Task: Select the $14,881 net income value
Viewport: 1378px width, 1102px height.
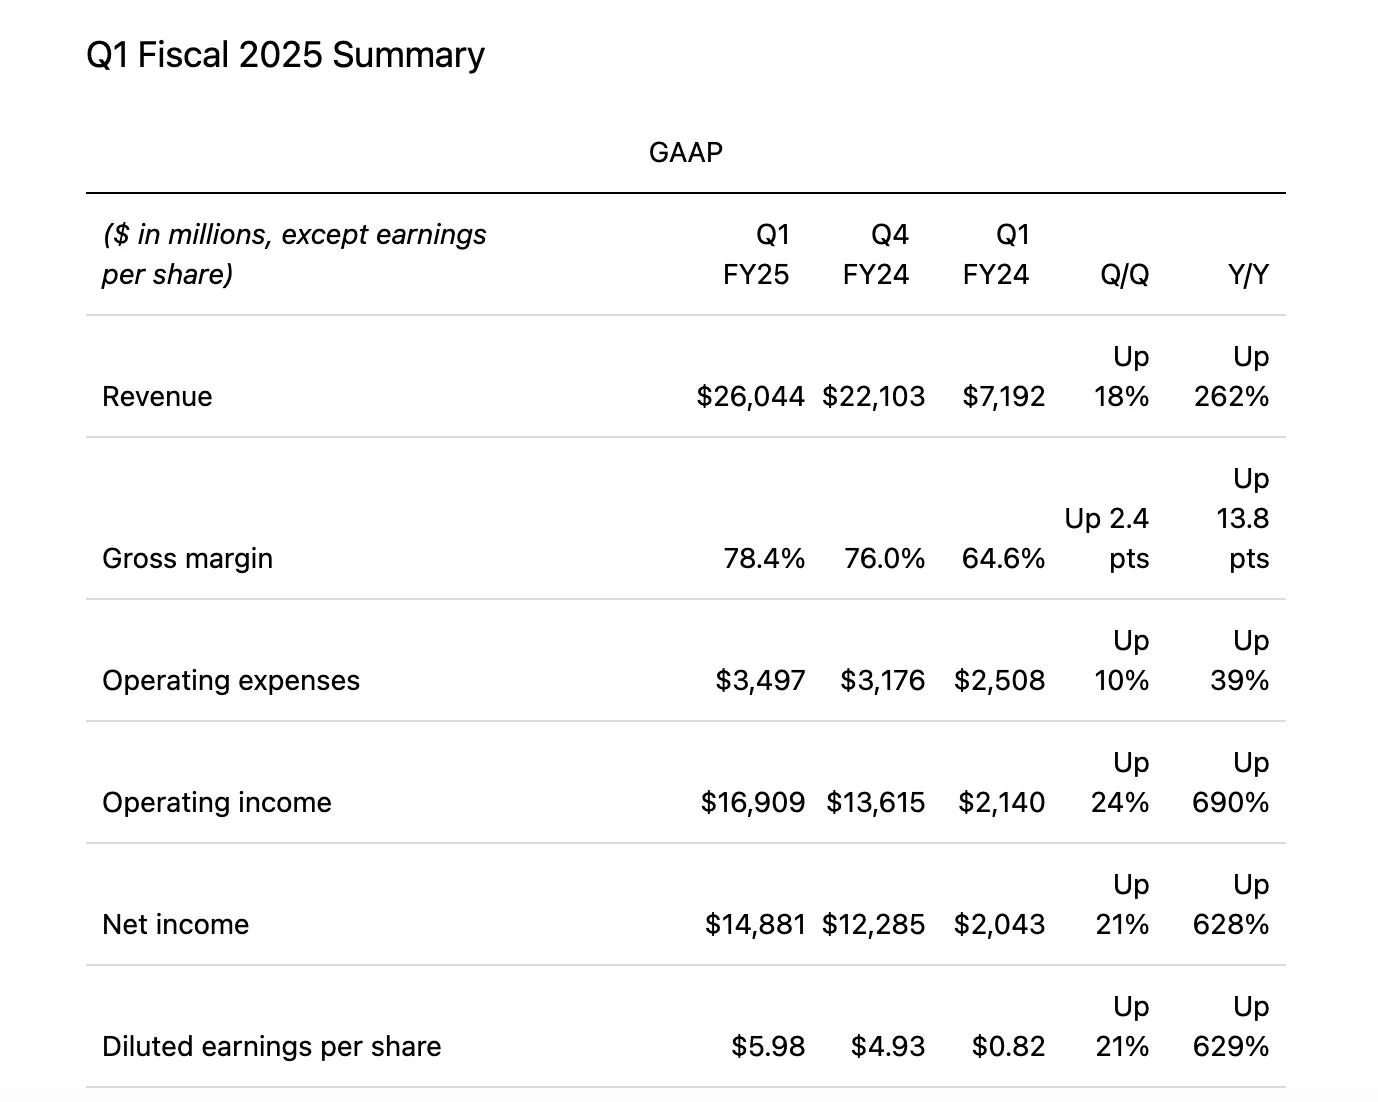Action: (754, 925)
